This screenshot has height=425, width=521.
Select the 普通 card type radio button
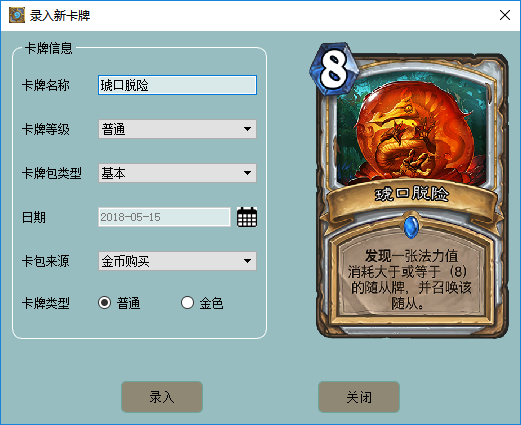[x=104, y=303]
